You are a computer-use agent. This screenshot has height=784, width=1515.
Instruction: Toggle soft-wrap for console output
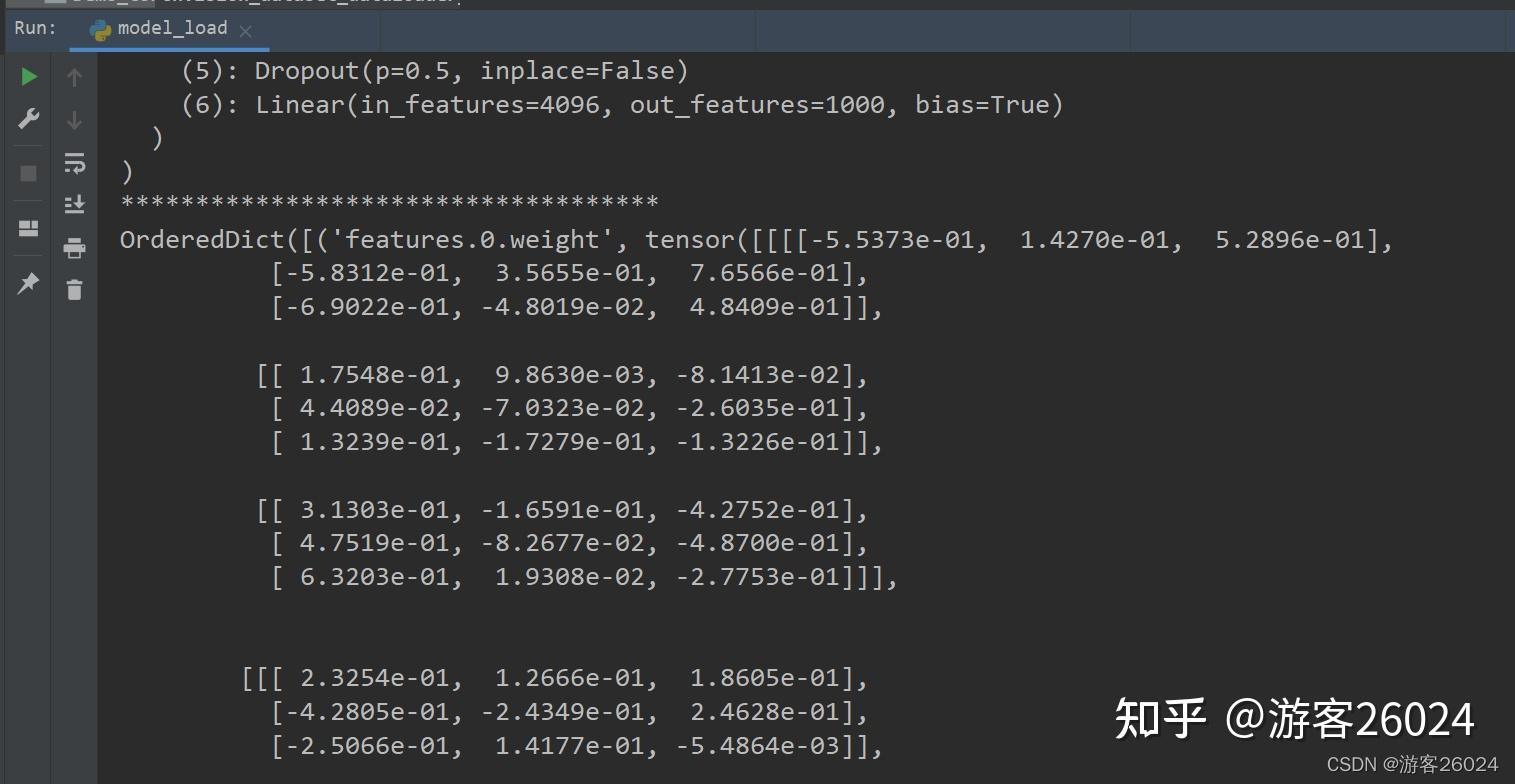pos(75,163)
